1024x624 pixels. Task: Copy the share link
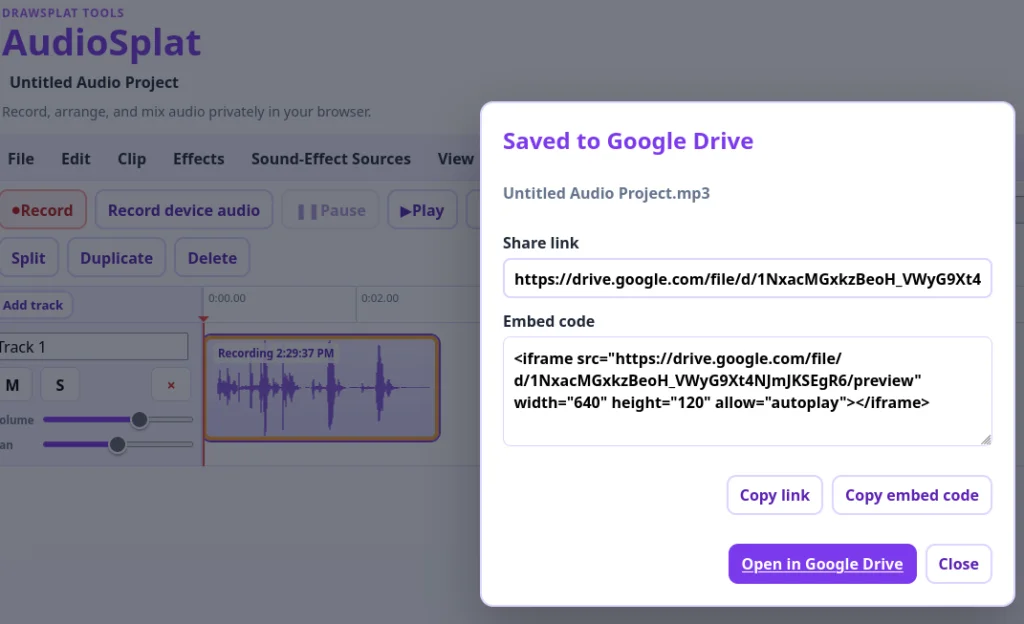tap(775, 495)
